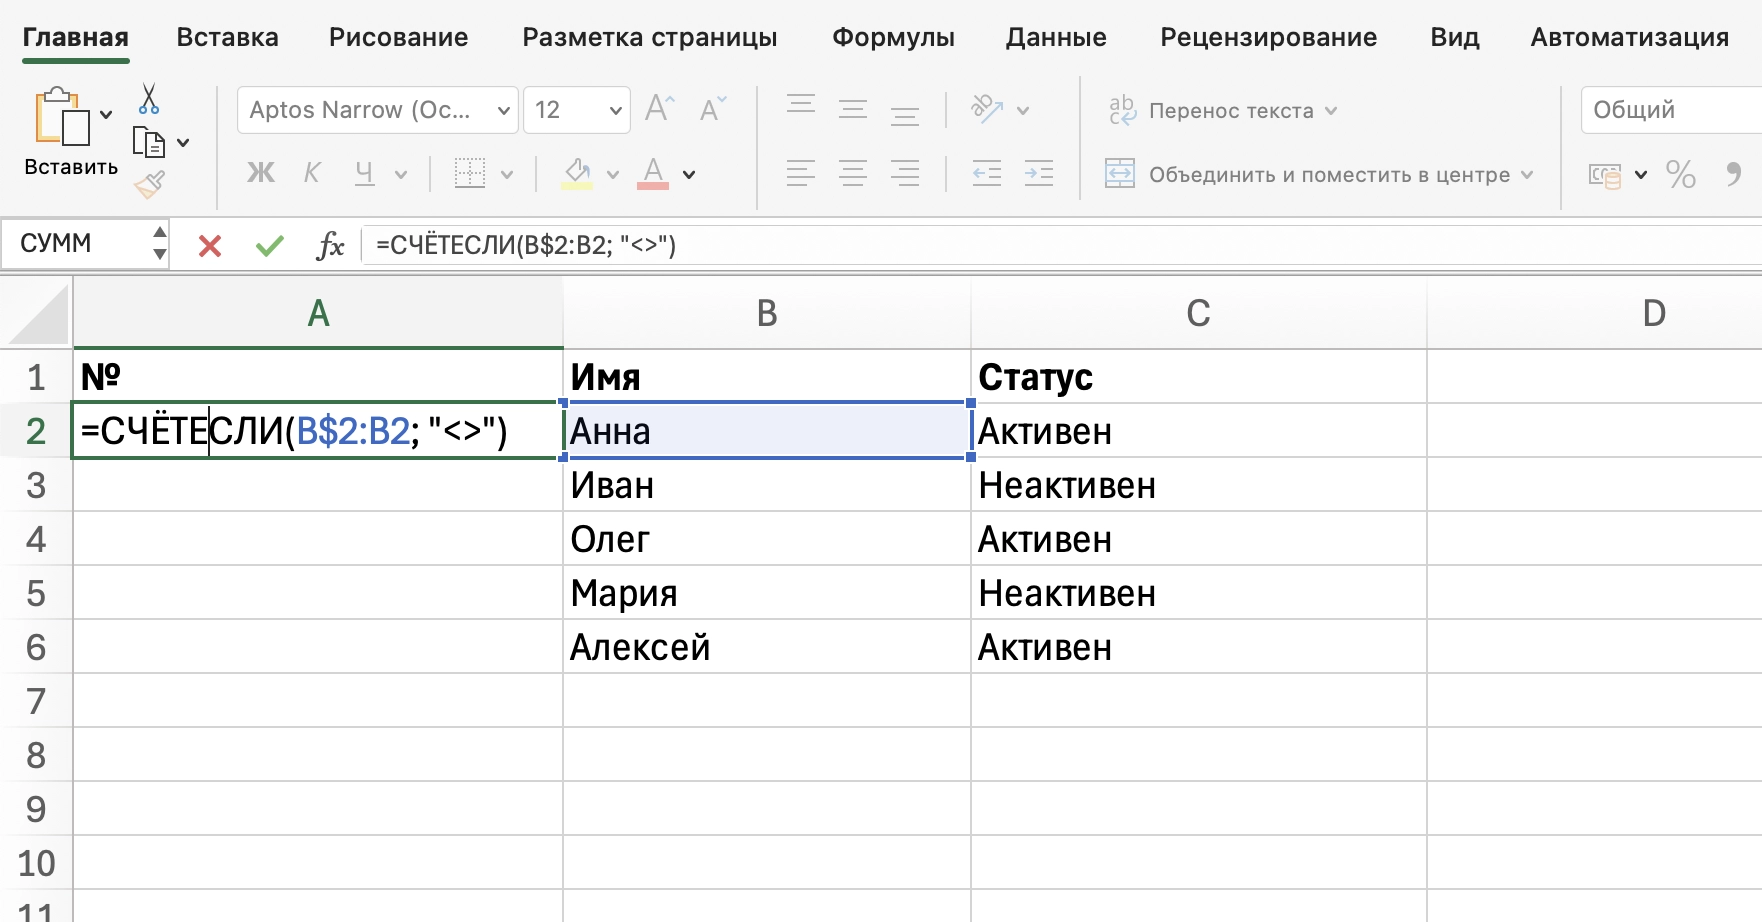1762x922 pixels.
Task: Toggle underline formatting Ч
Action: tap(365, 174)
